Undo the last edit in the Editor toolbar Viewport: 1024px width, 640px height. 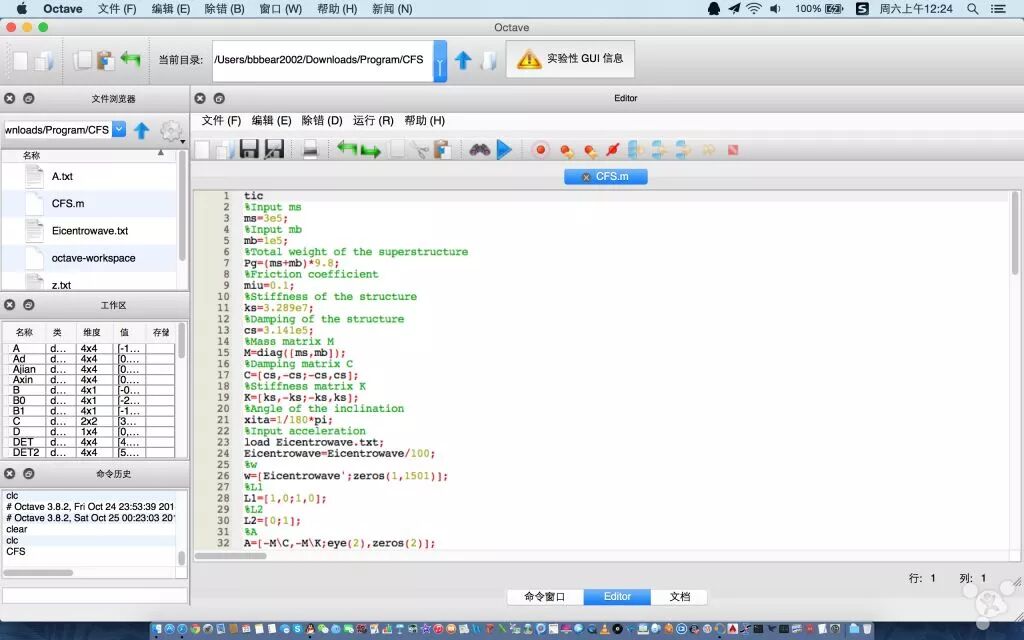pos(346,150)
